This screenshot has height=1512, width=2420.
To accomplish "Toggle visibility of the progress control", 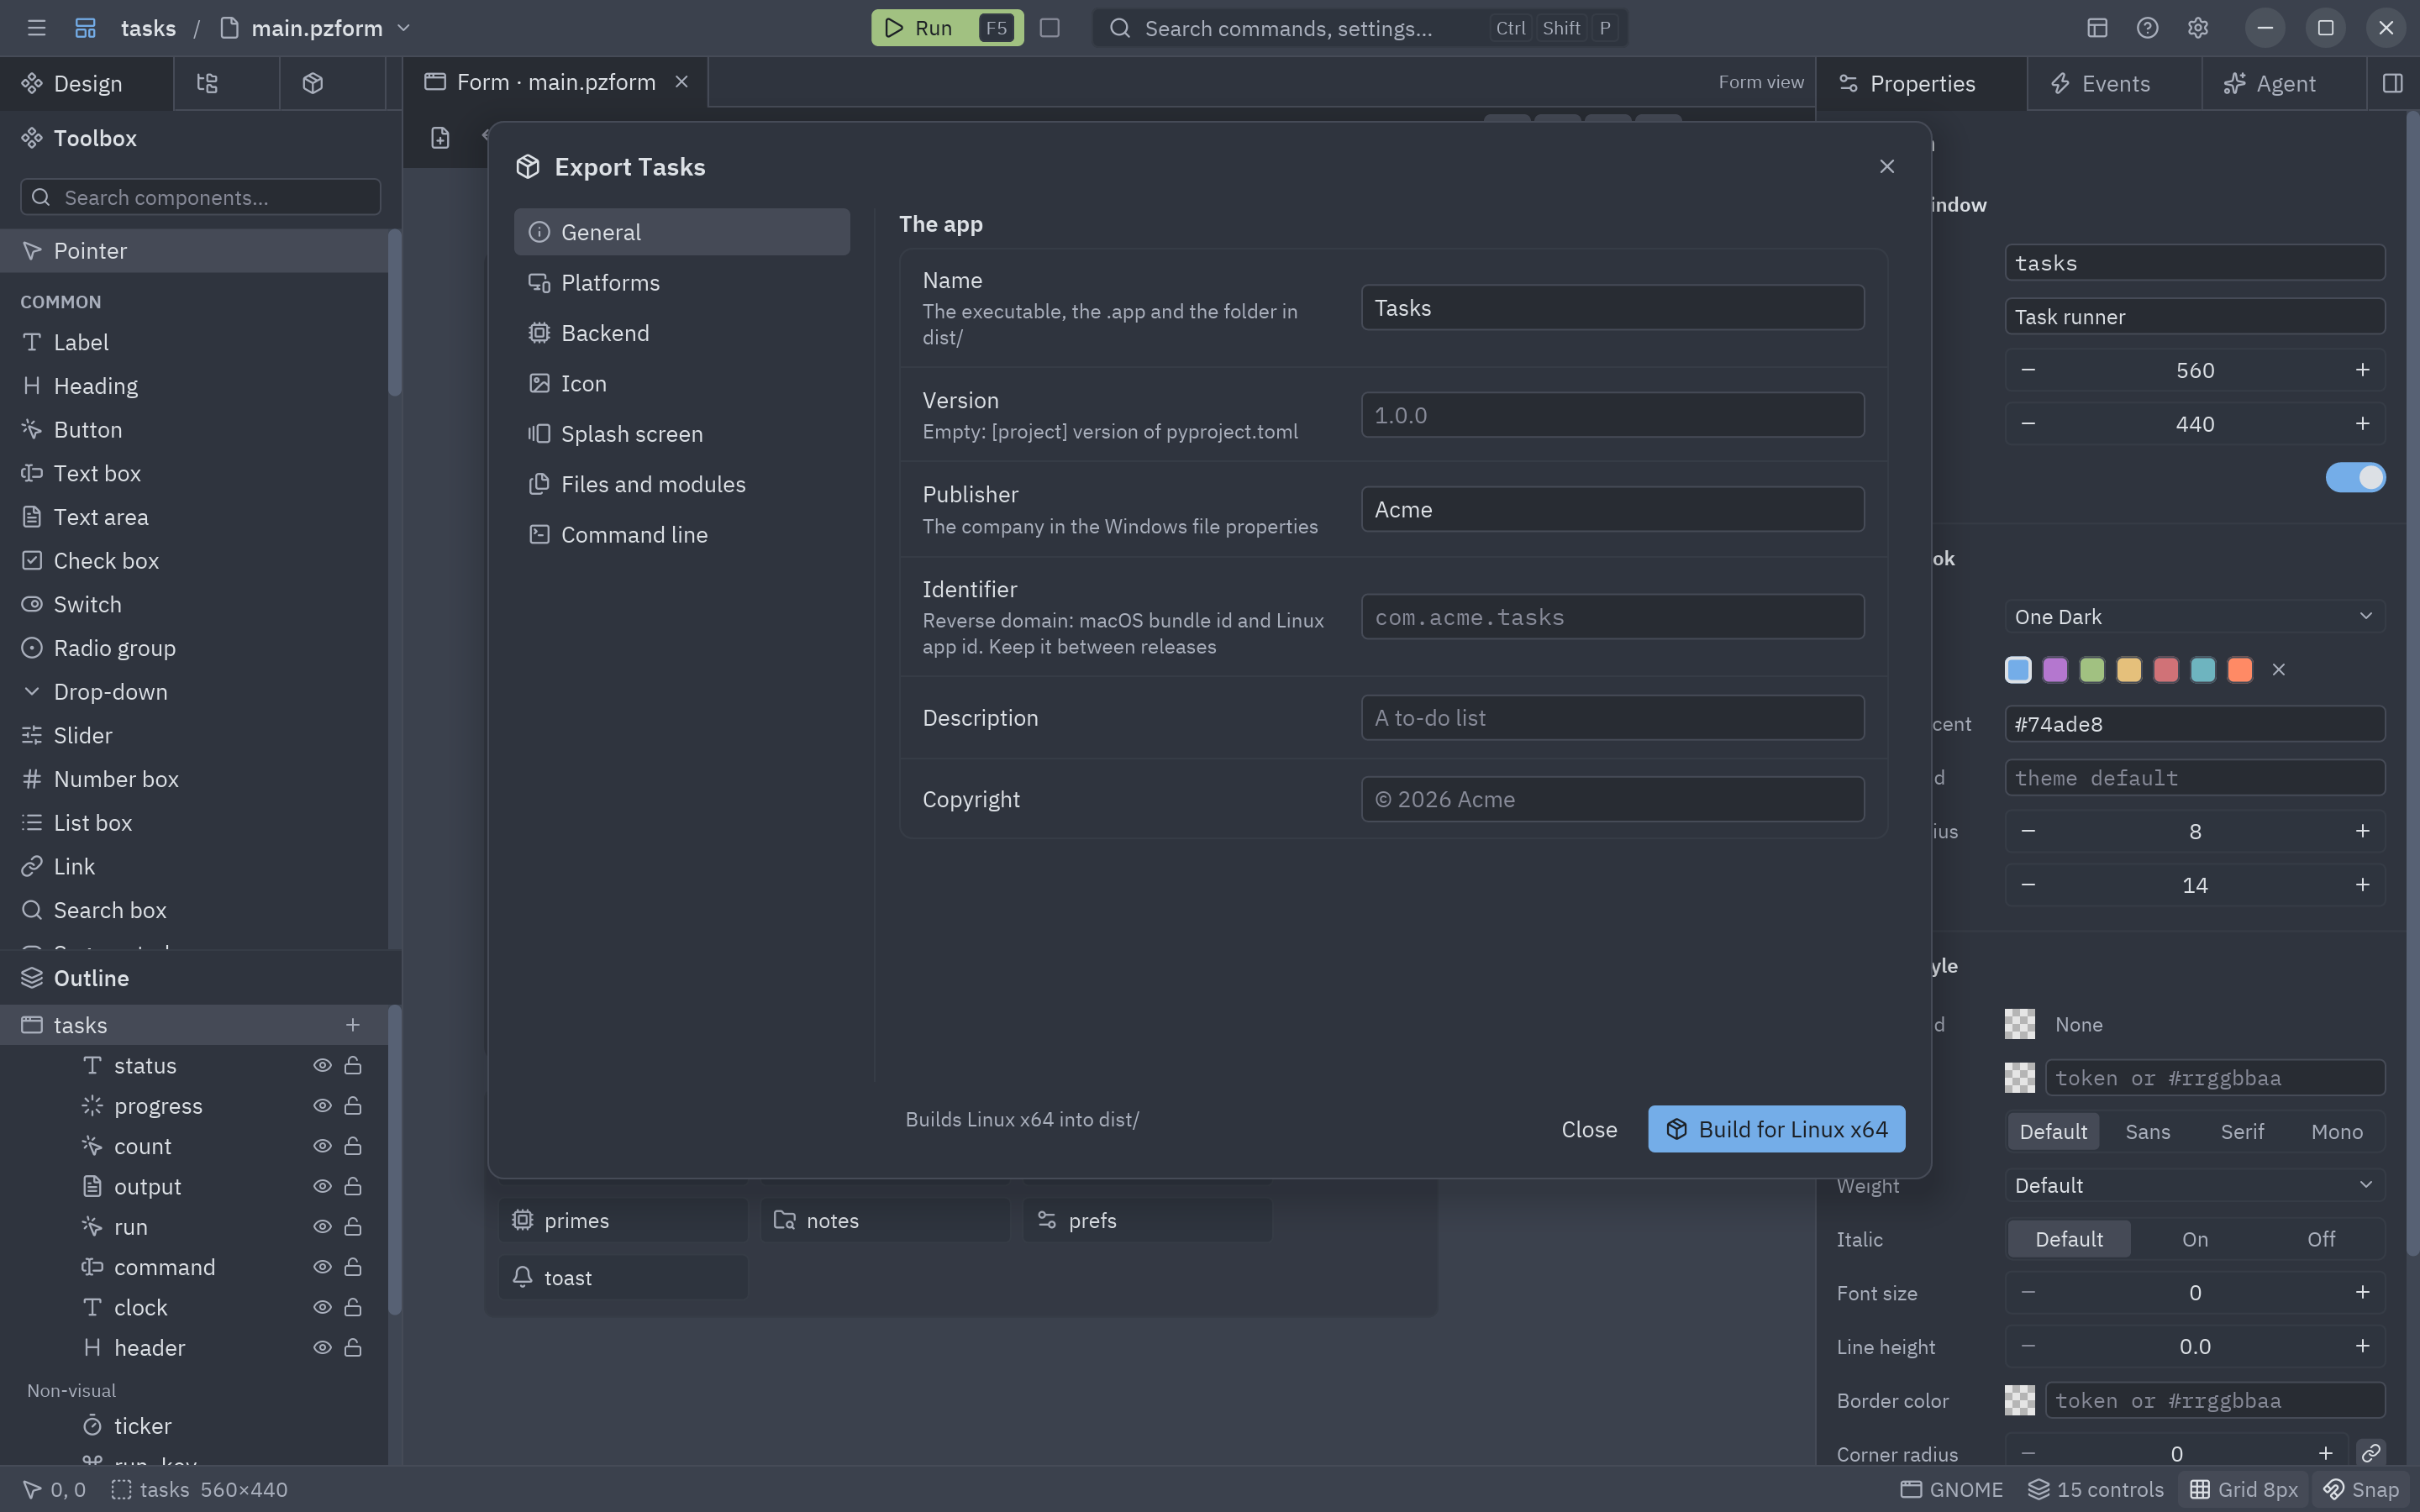I will (322, 1106).
